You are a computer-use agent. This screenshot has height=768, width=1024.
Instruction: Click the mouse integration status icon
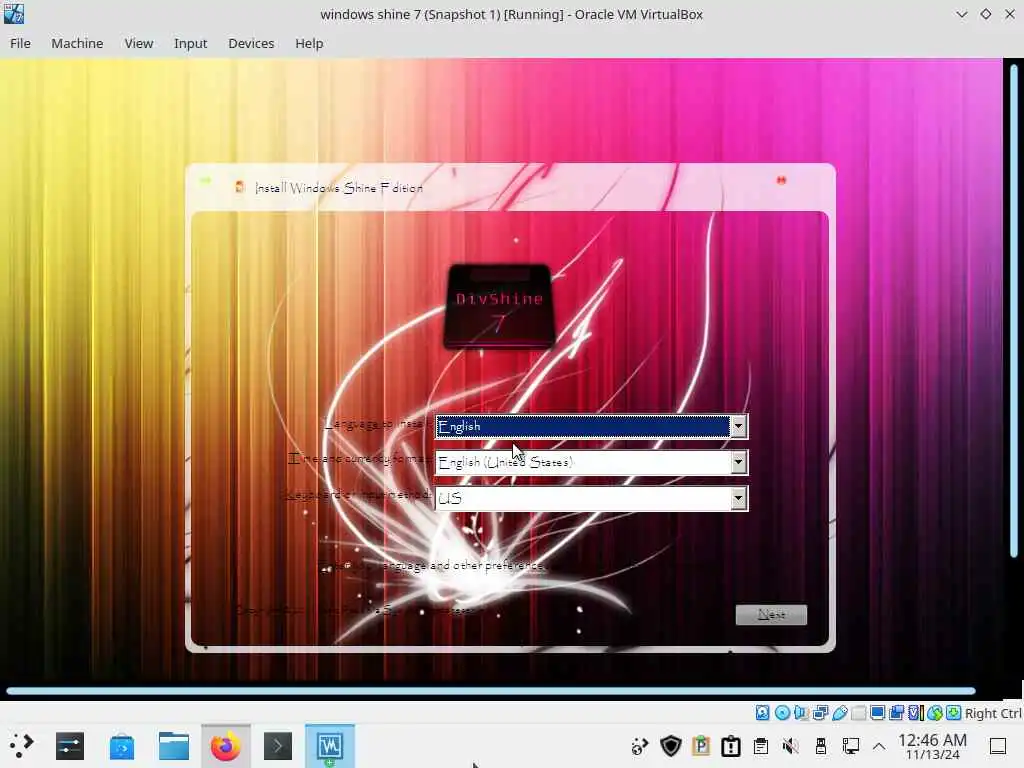tap(935, 712)
